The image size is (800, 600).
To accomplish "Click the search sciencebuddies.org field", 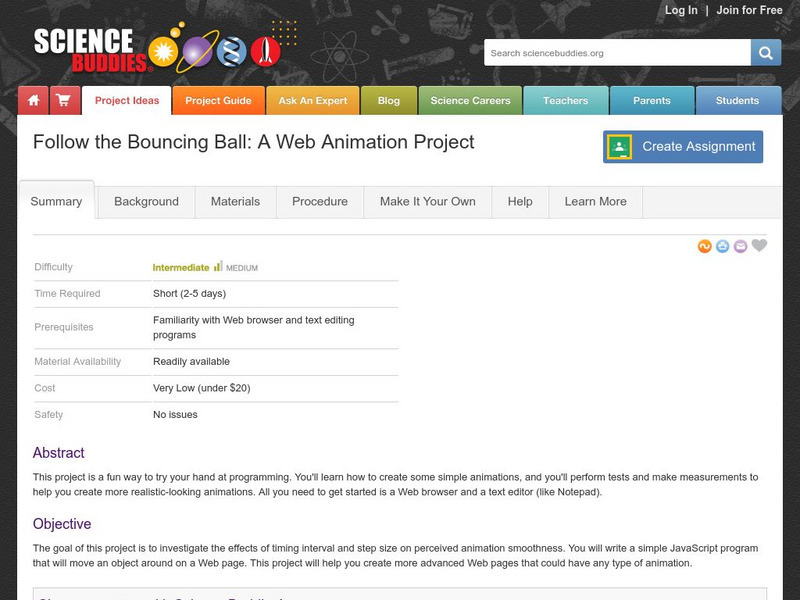I will tap(617, 53).
